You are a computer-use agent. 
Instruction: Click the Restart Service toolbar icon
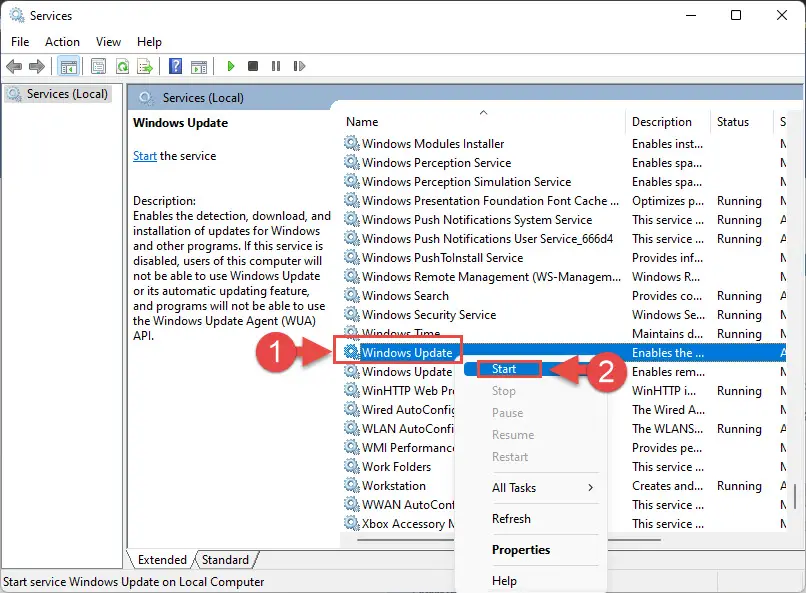coord(299,66)
